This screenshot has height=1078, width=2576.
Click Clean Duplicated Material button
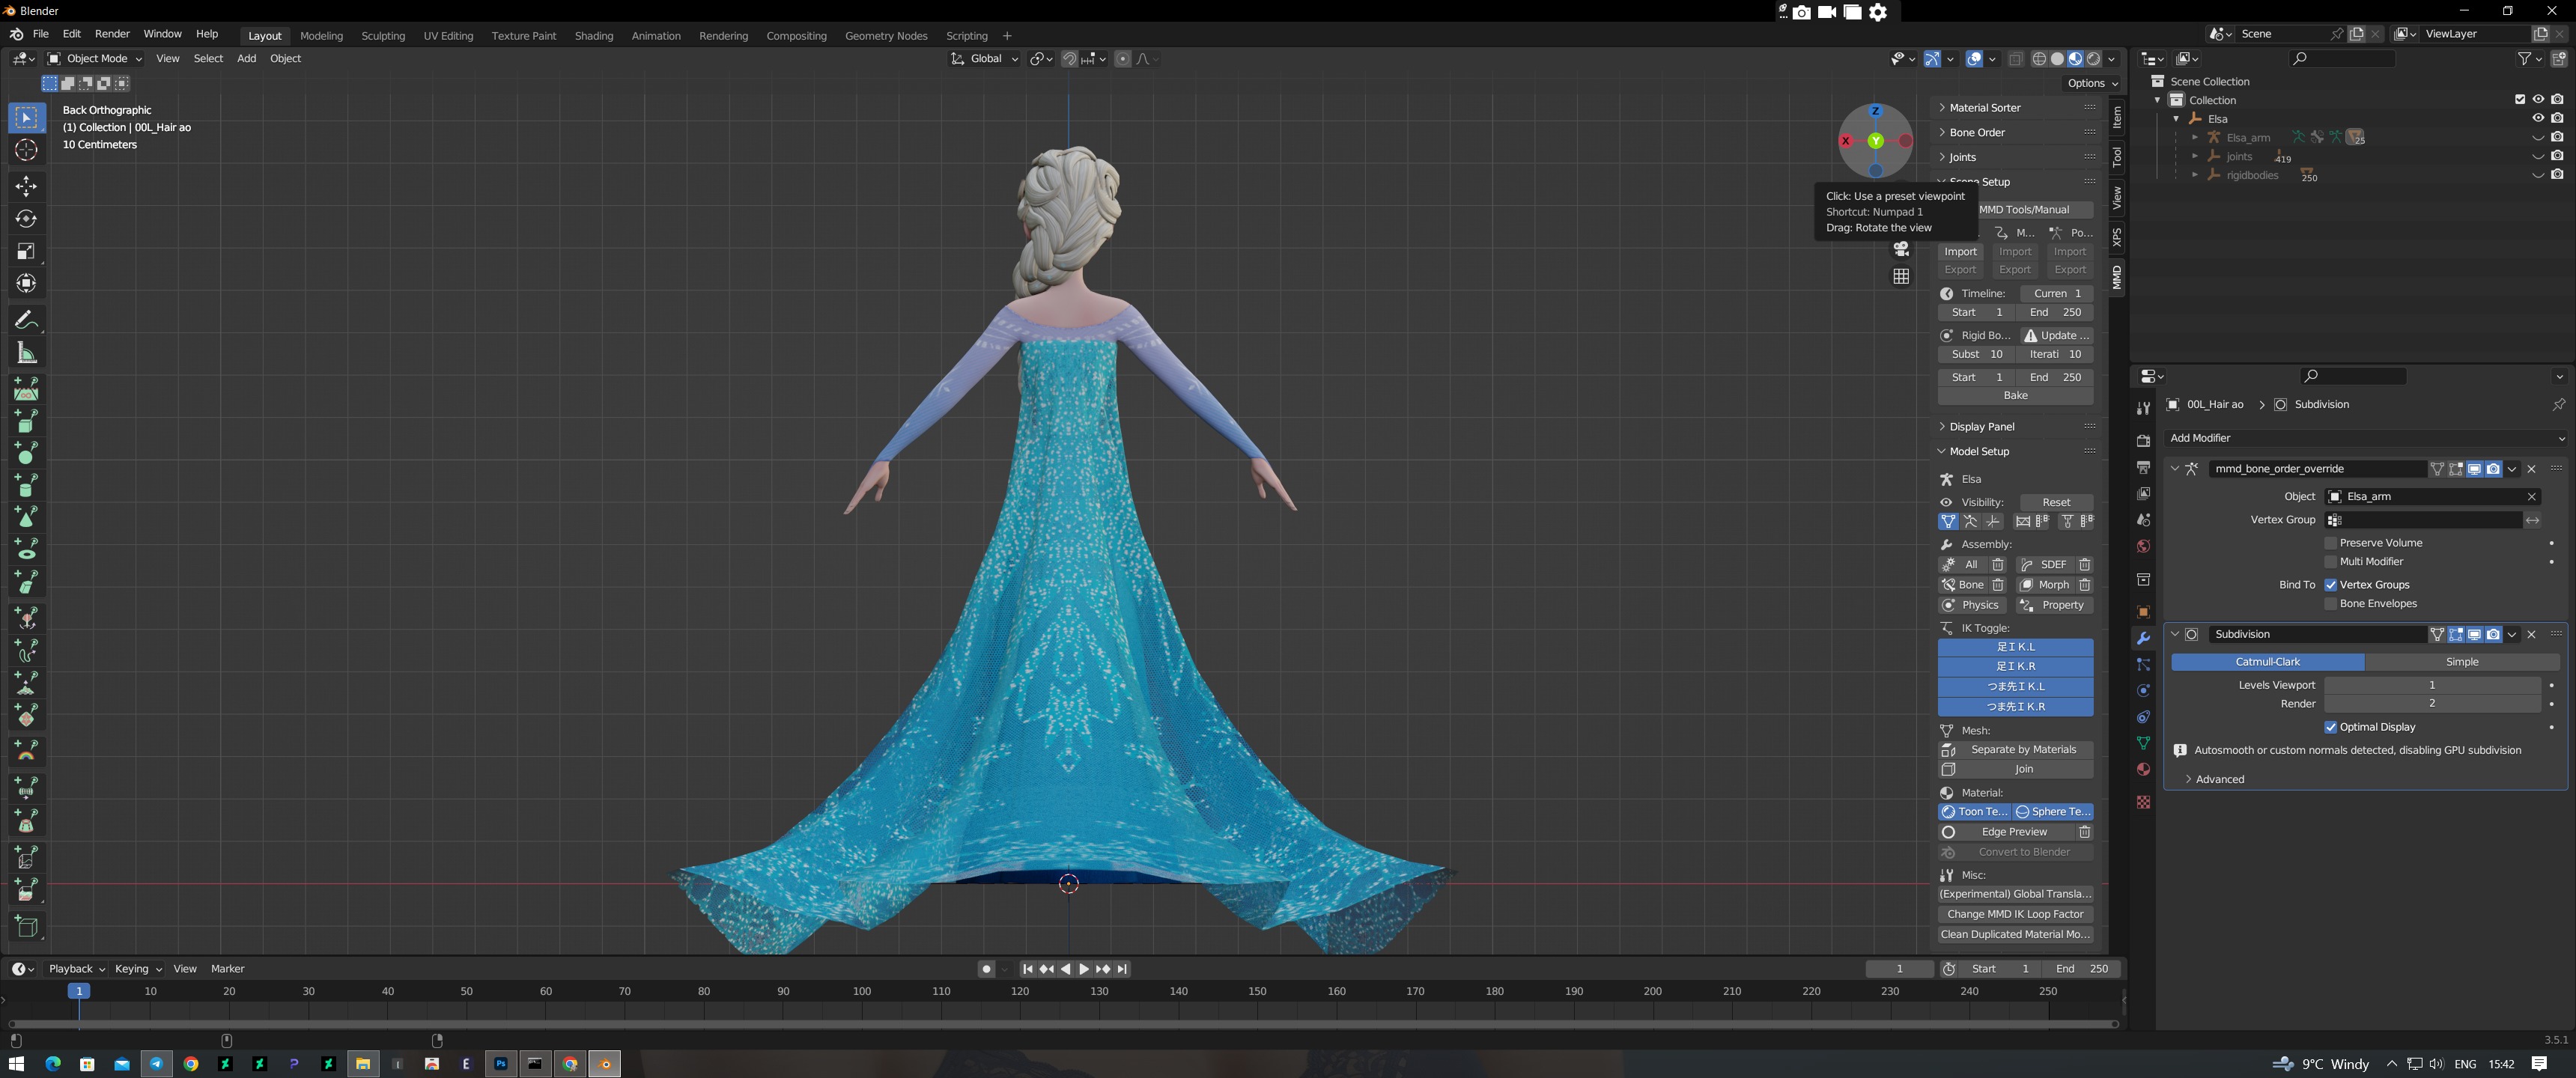(2015, 935)
